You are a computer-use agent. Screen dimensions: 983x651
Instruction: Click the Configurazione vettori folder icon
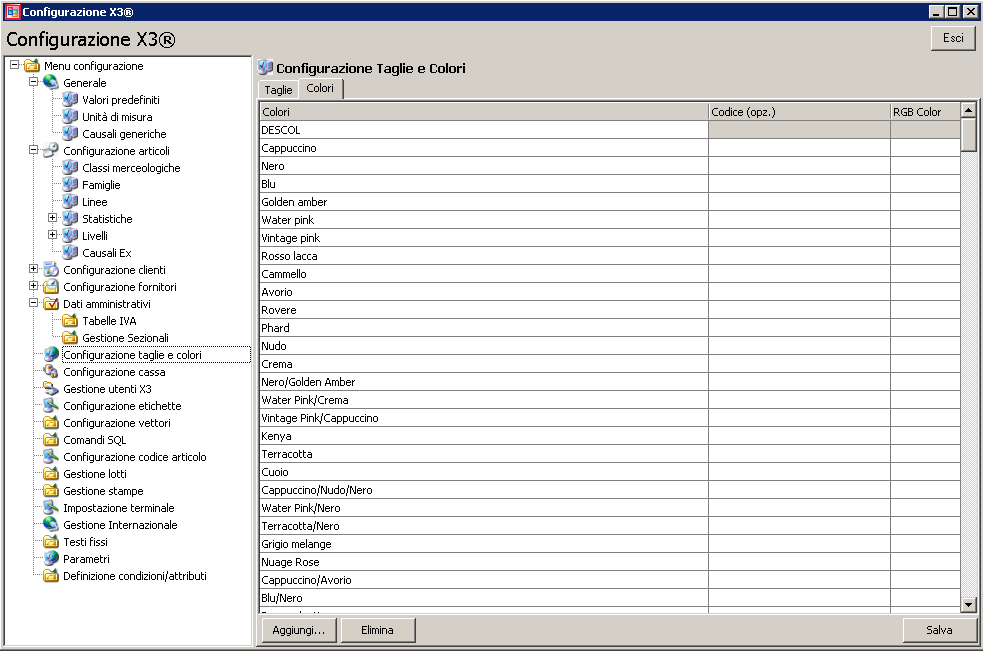click(51, 421)
